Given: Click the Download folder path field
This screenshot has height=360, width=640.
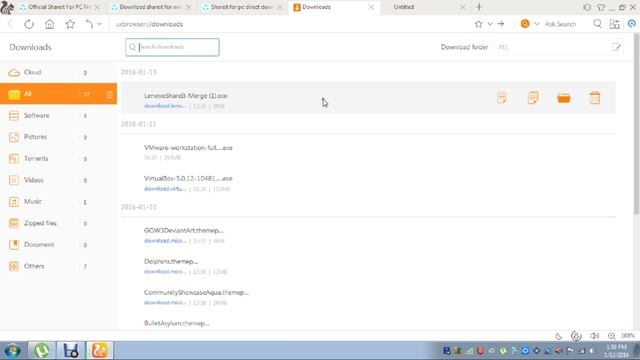Looking at the screenshot, I should (x=553, y=47).
